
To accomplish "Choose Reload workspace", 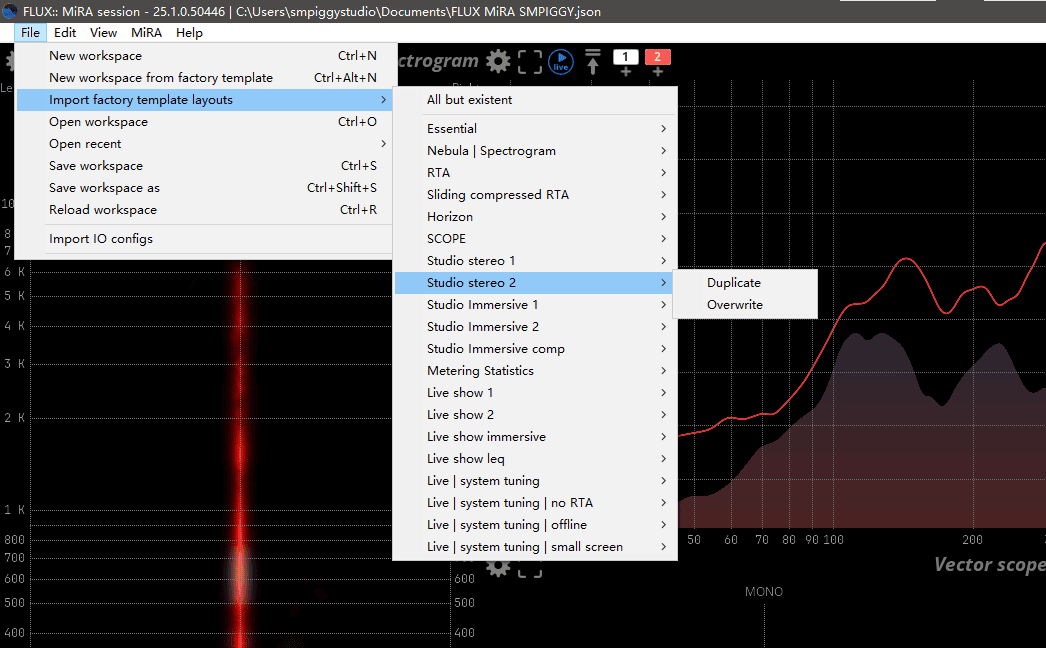I will tap(203, 210).
